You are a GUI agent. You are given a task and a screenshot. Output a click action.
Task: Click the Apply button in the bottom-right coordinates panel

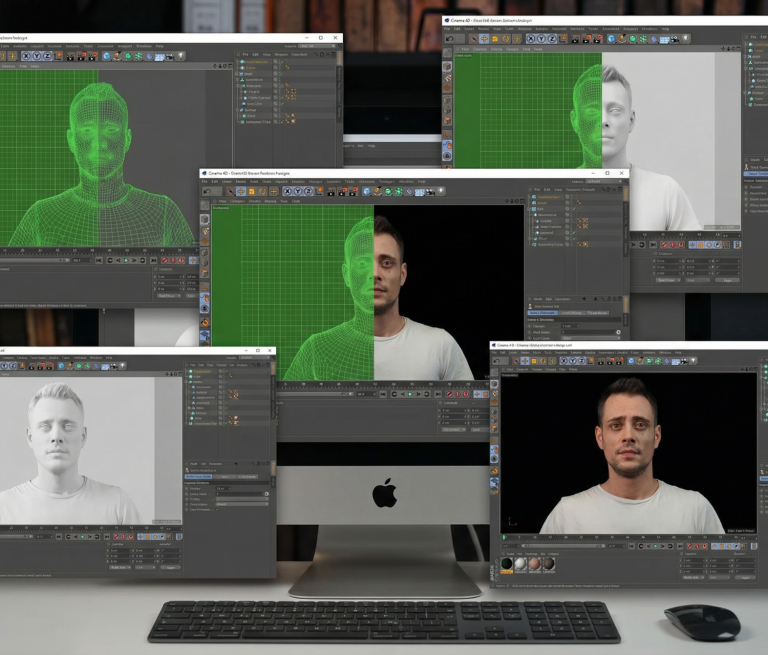(x=745, y=578)
